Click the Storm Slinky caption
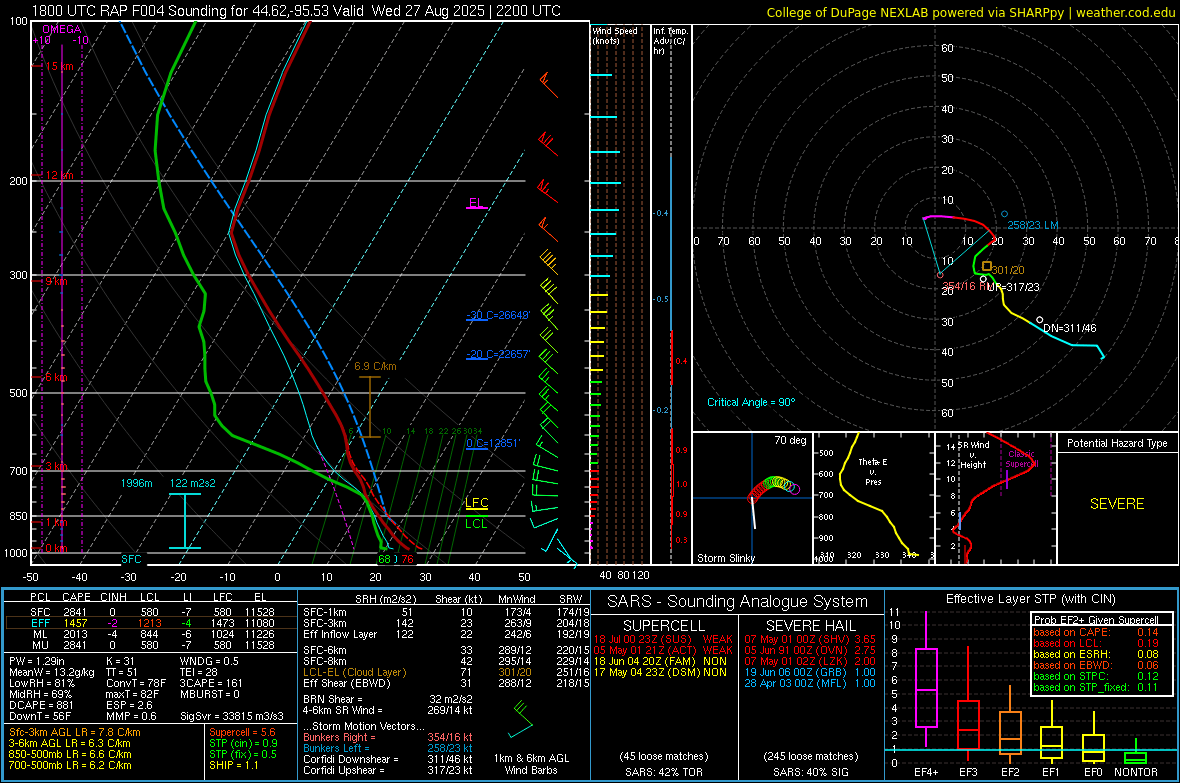Viewport: 1180px width, 783px height. (725, 558)
